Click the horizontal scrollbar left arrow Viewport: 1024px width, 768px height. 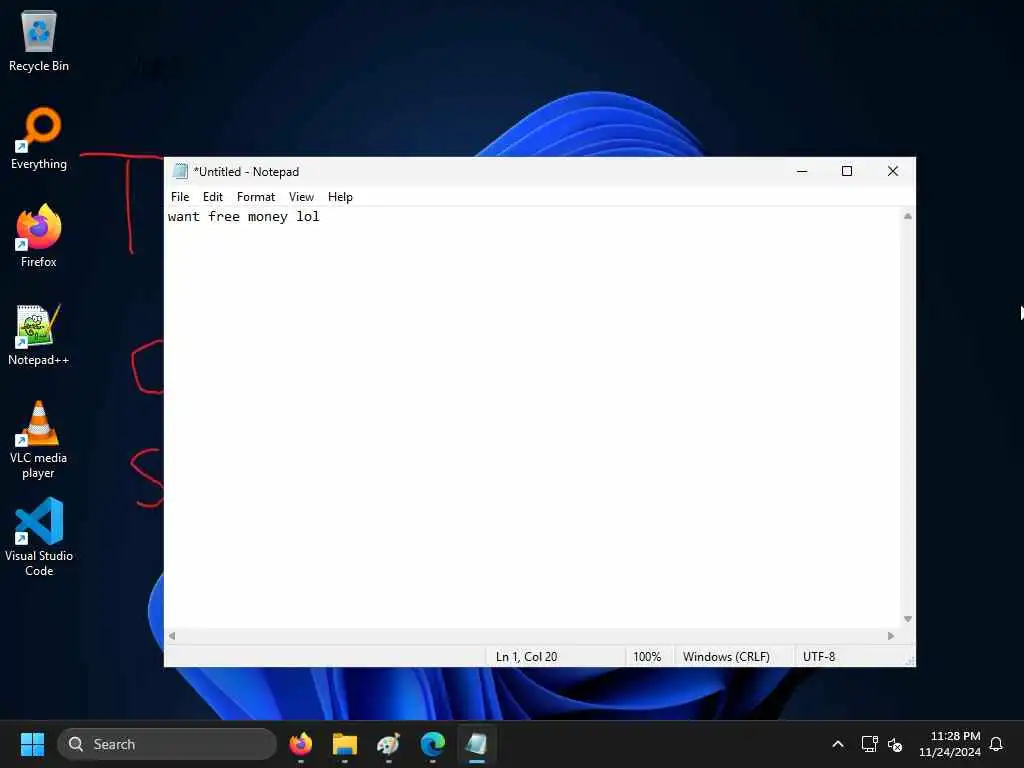pos(172,635)
